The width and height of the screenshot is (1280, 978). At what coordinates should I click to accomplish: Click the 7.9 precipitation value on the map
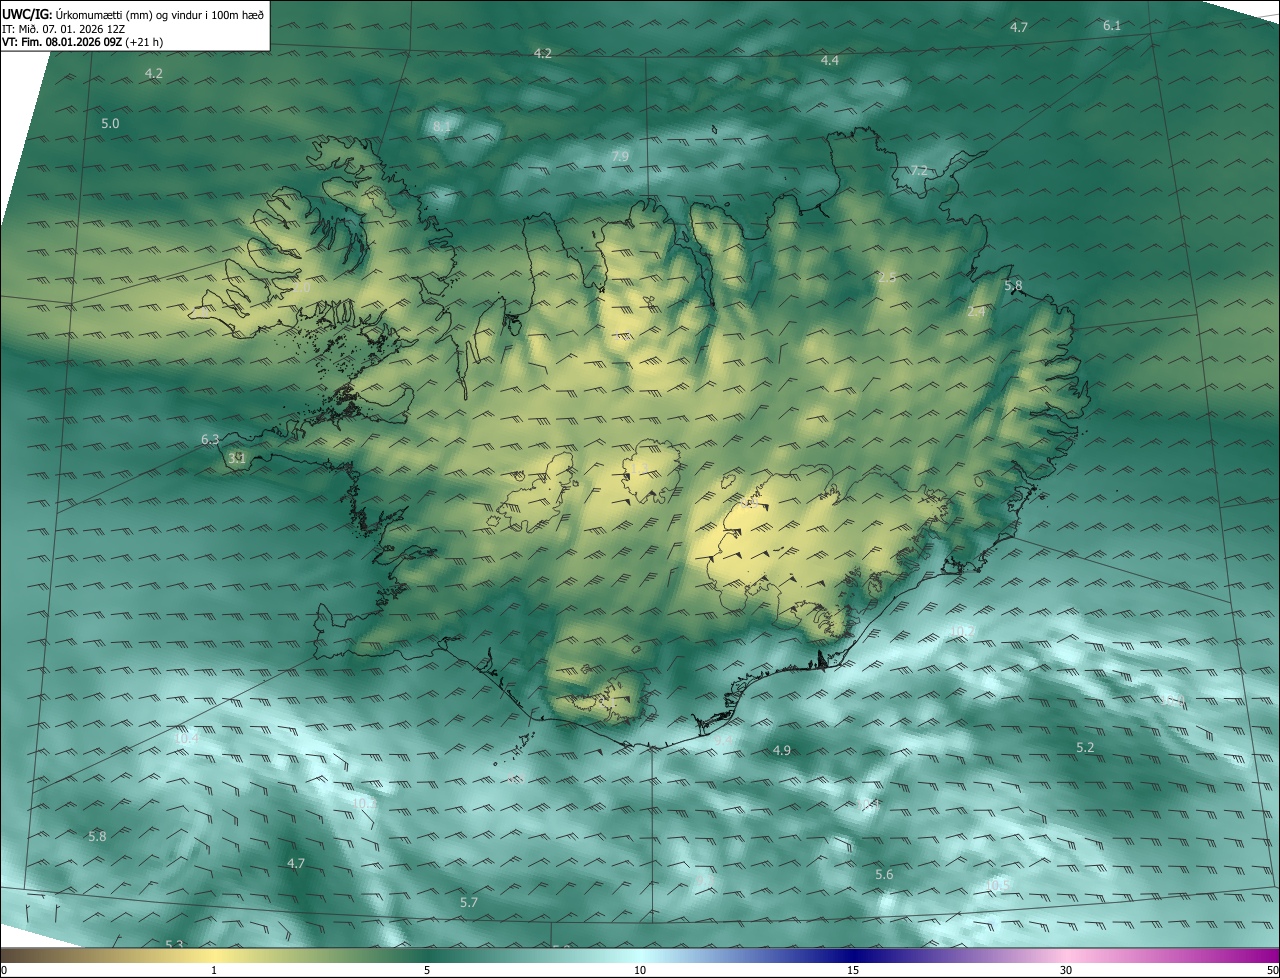pos(620,156)
